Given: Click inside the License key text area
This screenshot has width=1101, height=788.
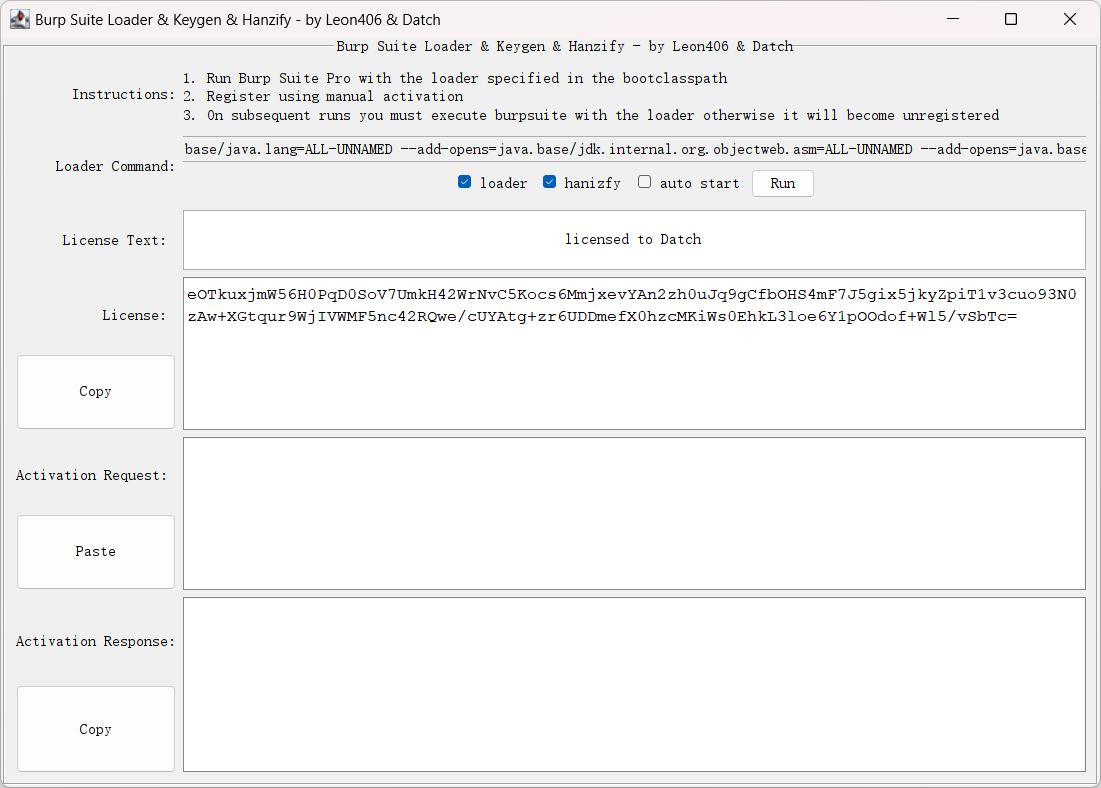Looking at the screenshot, I should (x=634, y=353).
